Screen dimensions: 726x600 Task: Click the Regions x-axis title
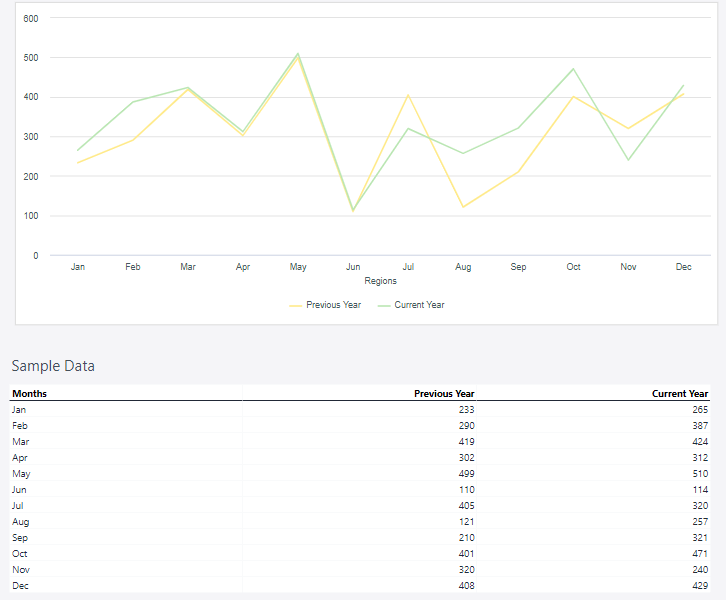380,281
